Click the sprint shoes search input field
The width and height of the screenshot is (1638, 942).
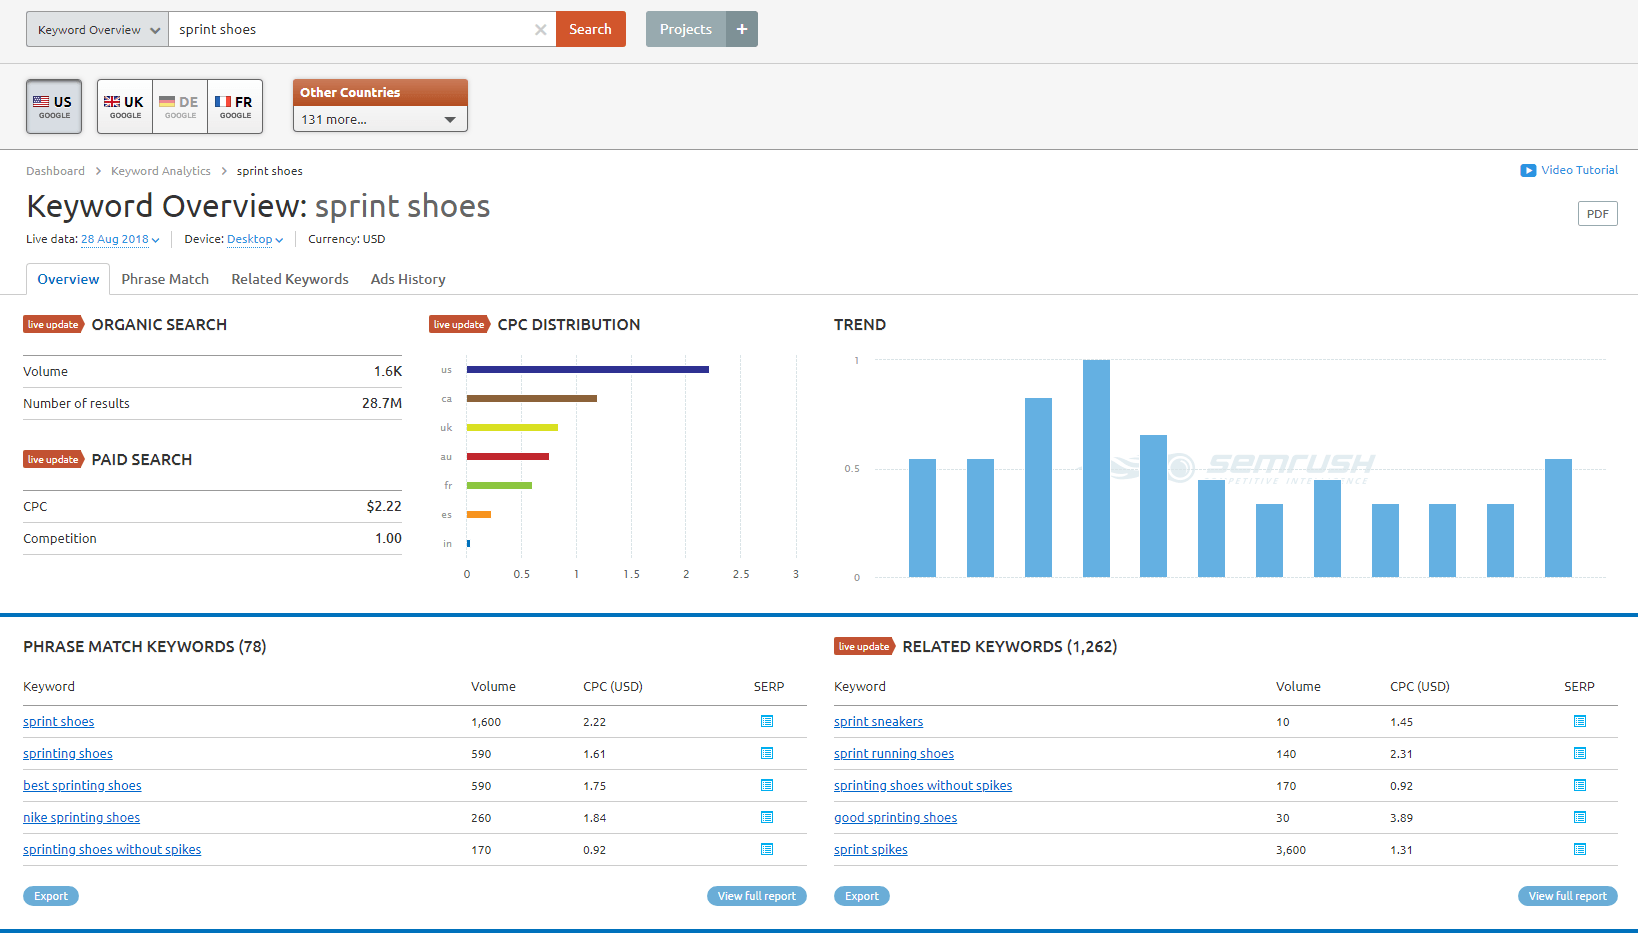[x=355, y=30]
